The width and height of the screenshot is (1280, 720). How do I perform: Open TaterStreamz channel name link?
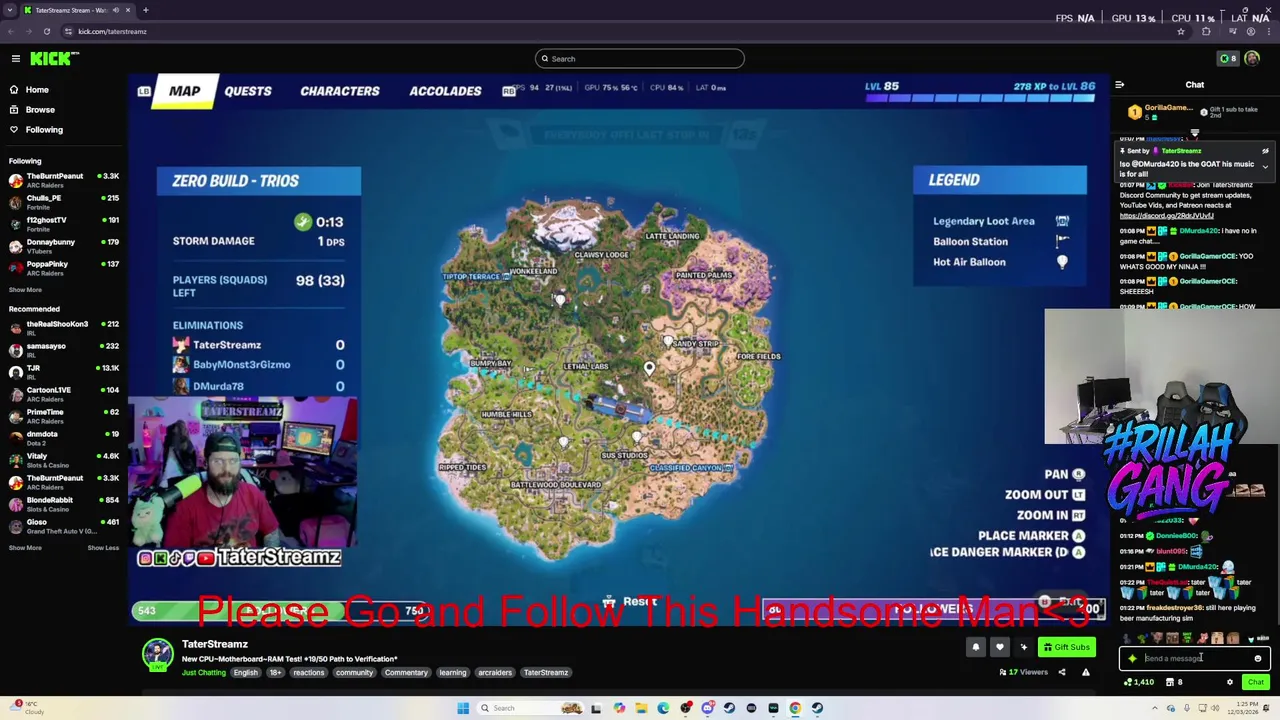(x=214, y=644)
